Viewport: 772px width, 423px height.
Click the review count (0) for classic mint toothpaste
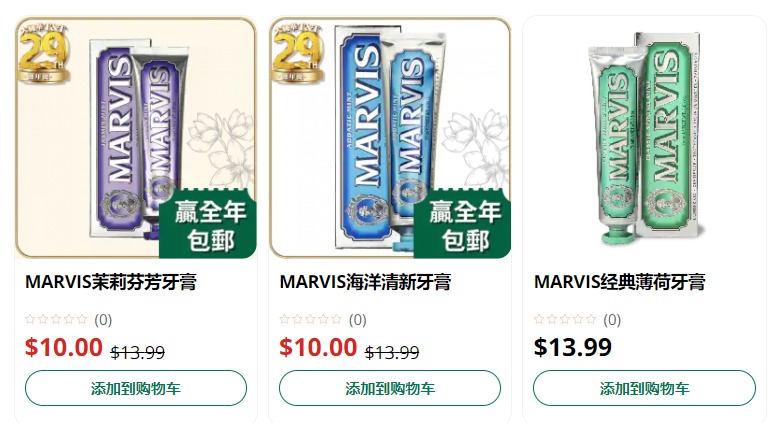tap(612, 320)
